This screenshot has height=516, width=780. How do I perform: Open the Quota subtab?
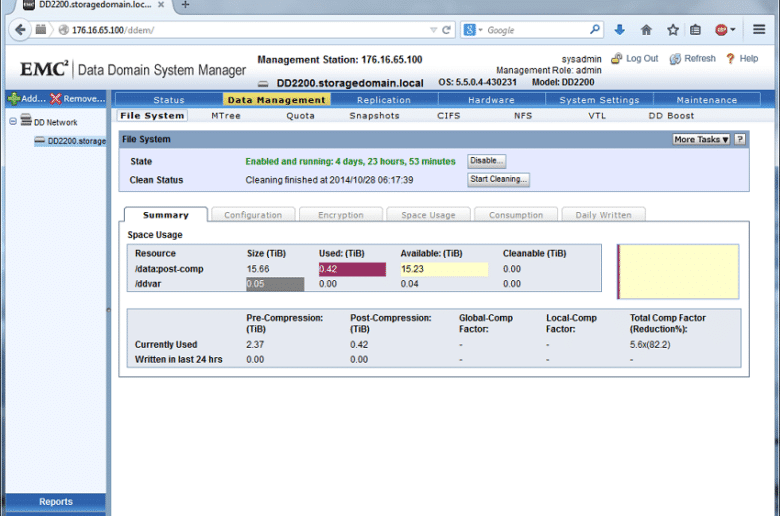tap(300, 115)
